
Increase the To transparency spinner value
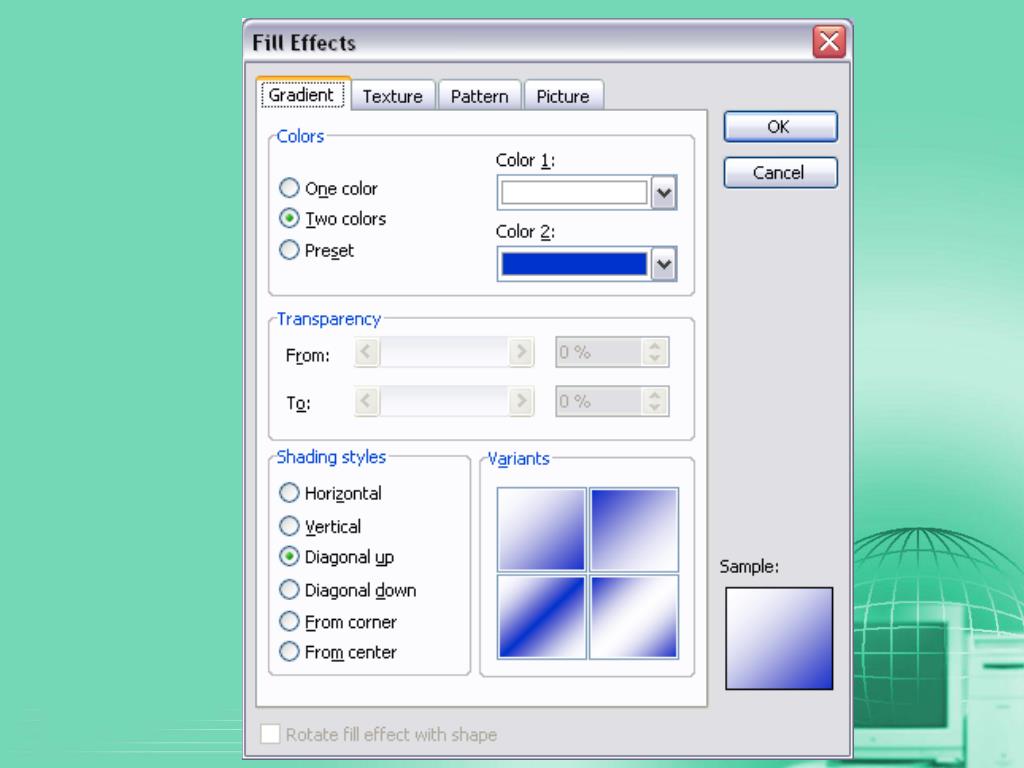point(654,394)
